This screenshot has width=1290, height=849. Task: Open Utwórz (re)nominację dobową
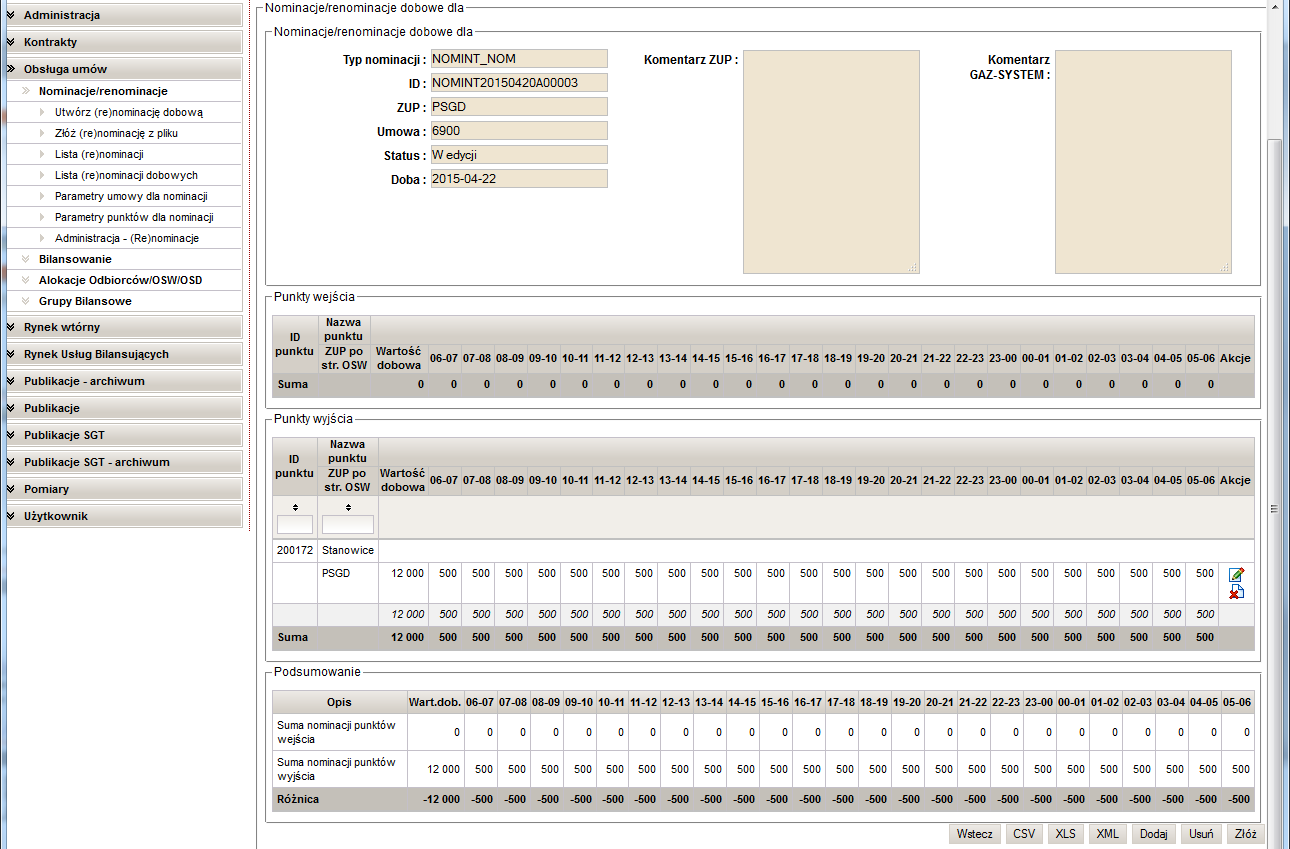coord(129,112)
